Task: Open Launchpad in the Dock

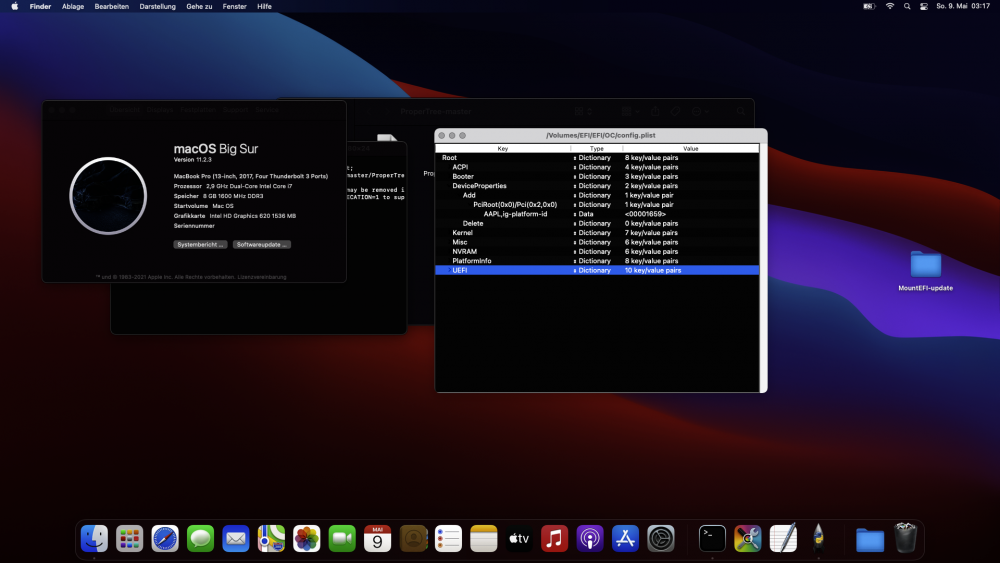Action: click(x=129, y=539)
